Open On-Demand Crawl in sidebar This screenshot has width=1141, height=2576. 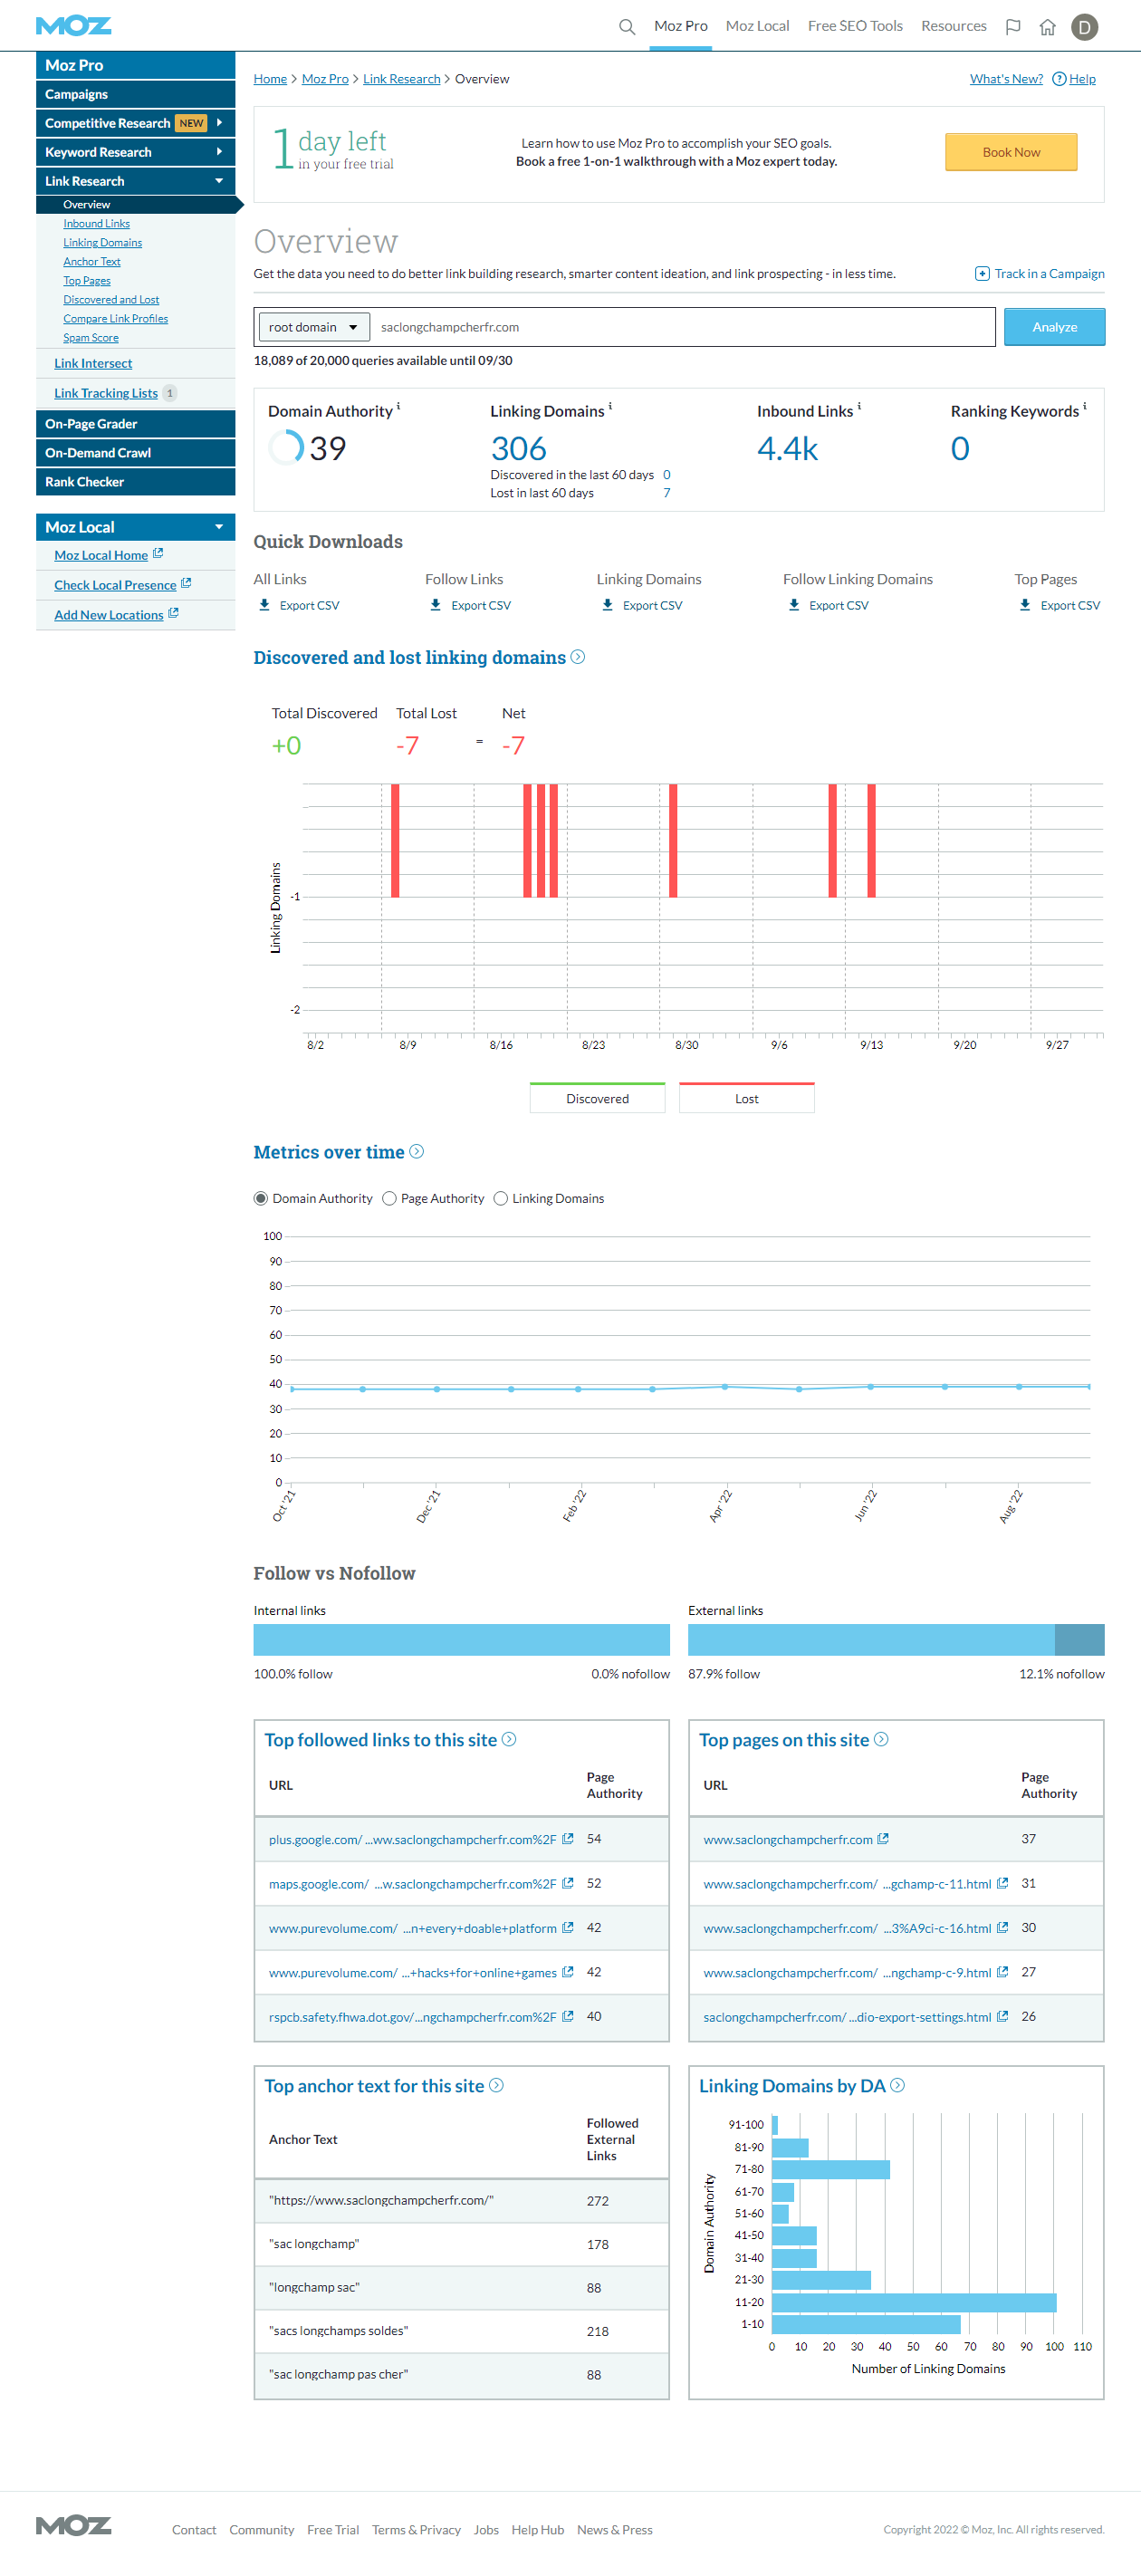point(135,453)
